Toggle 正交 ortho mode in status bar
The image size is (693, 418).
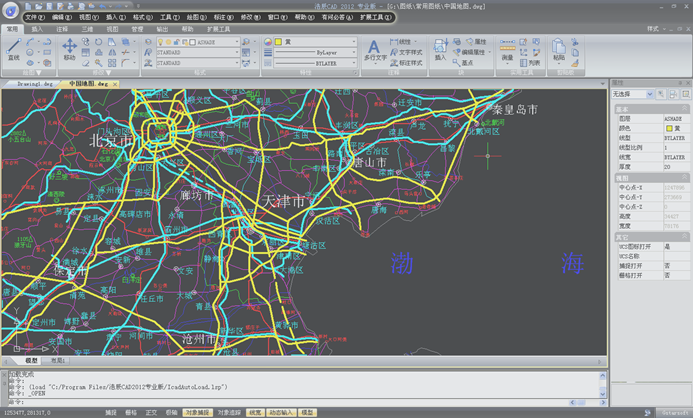pos(151,412)
